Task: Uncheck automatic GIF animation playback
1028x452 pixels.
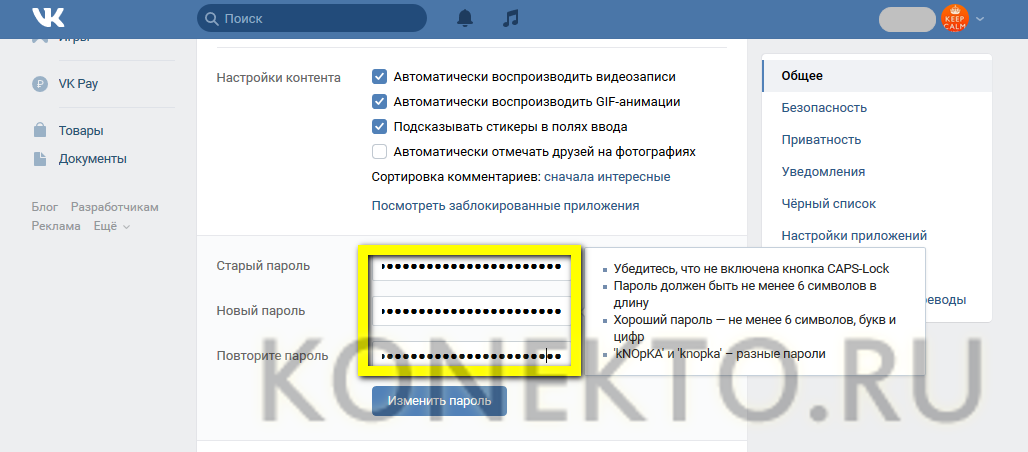Action: tap(380, 101)
